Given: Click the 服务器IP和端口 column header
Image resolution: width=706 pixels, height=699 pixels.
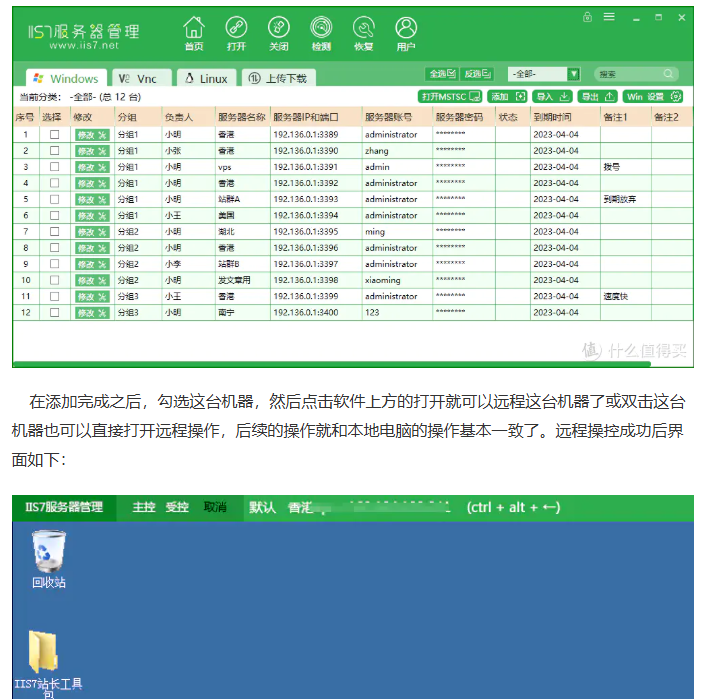Looking at the screenshot, I should (x=316, y=117).
